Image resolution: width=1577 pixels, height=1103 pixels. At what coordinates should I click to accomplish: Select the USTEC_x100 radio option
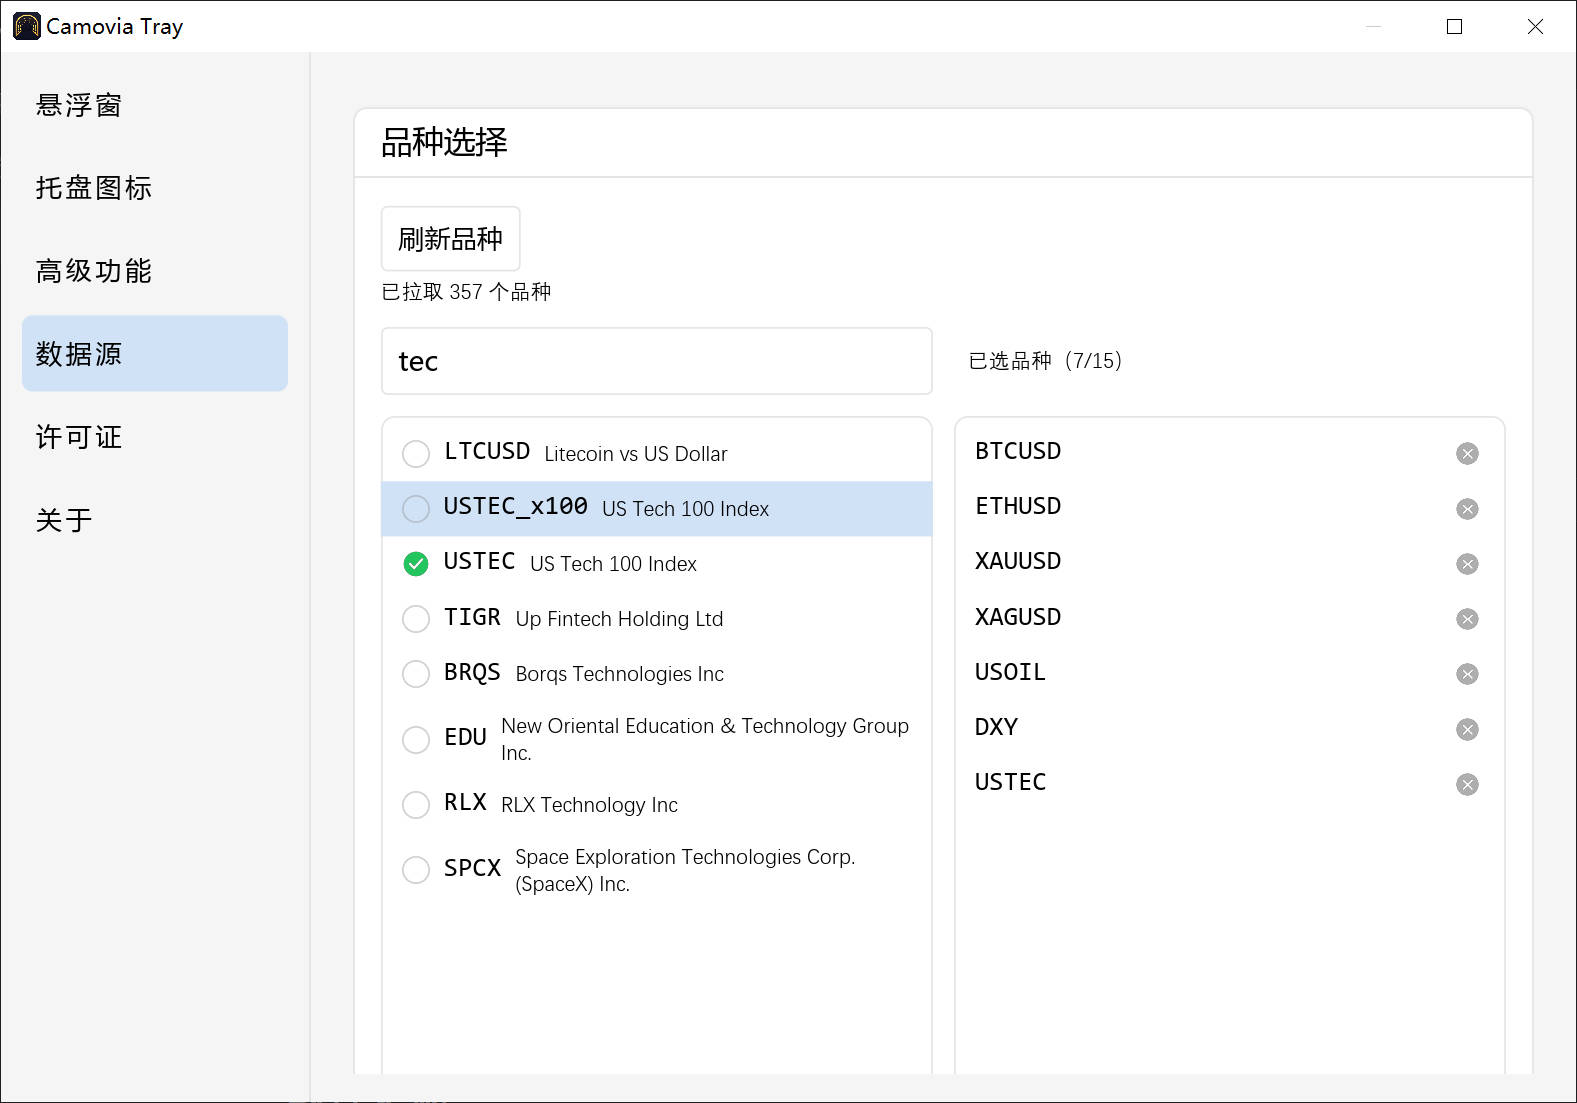tap(416, 509)
